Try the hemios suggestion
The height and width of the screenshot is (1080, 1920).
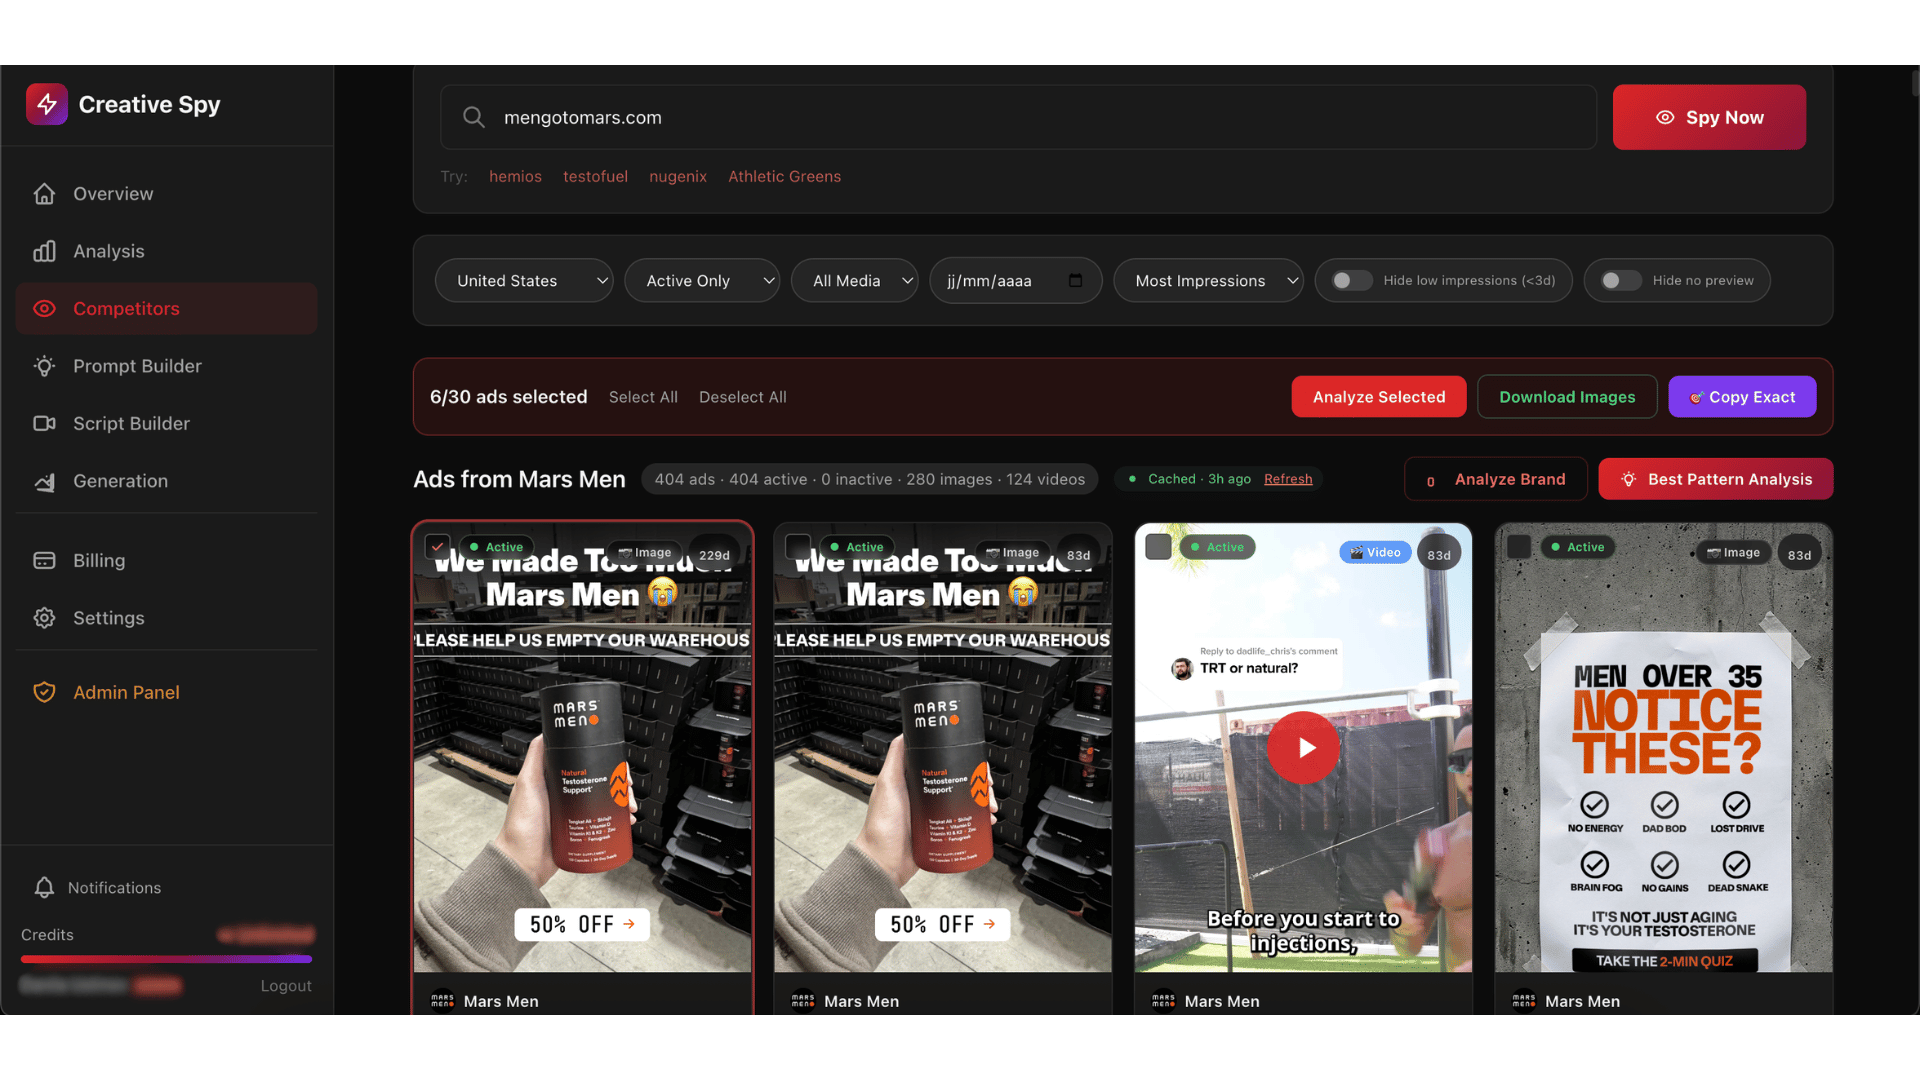point(515,177)
